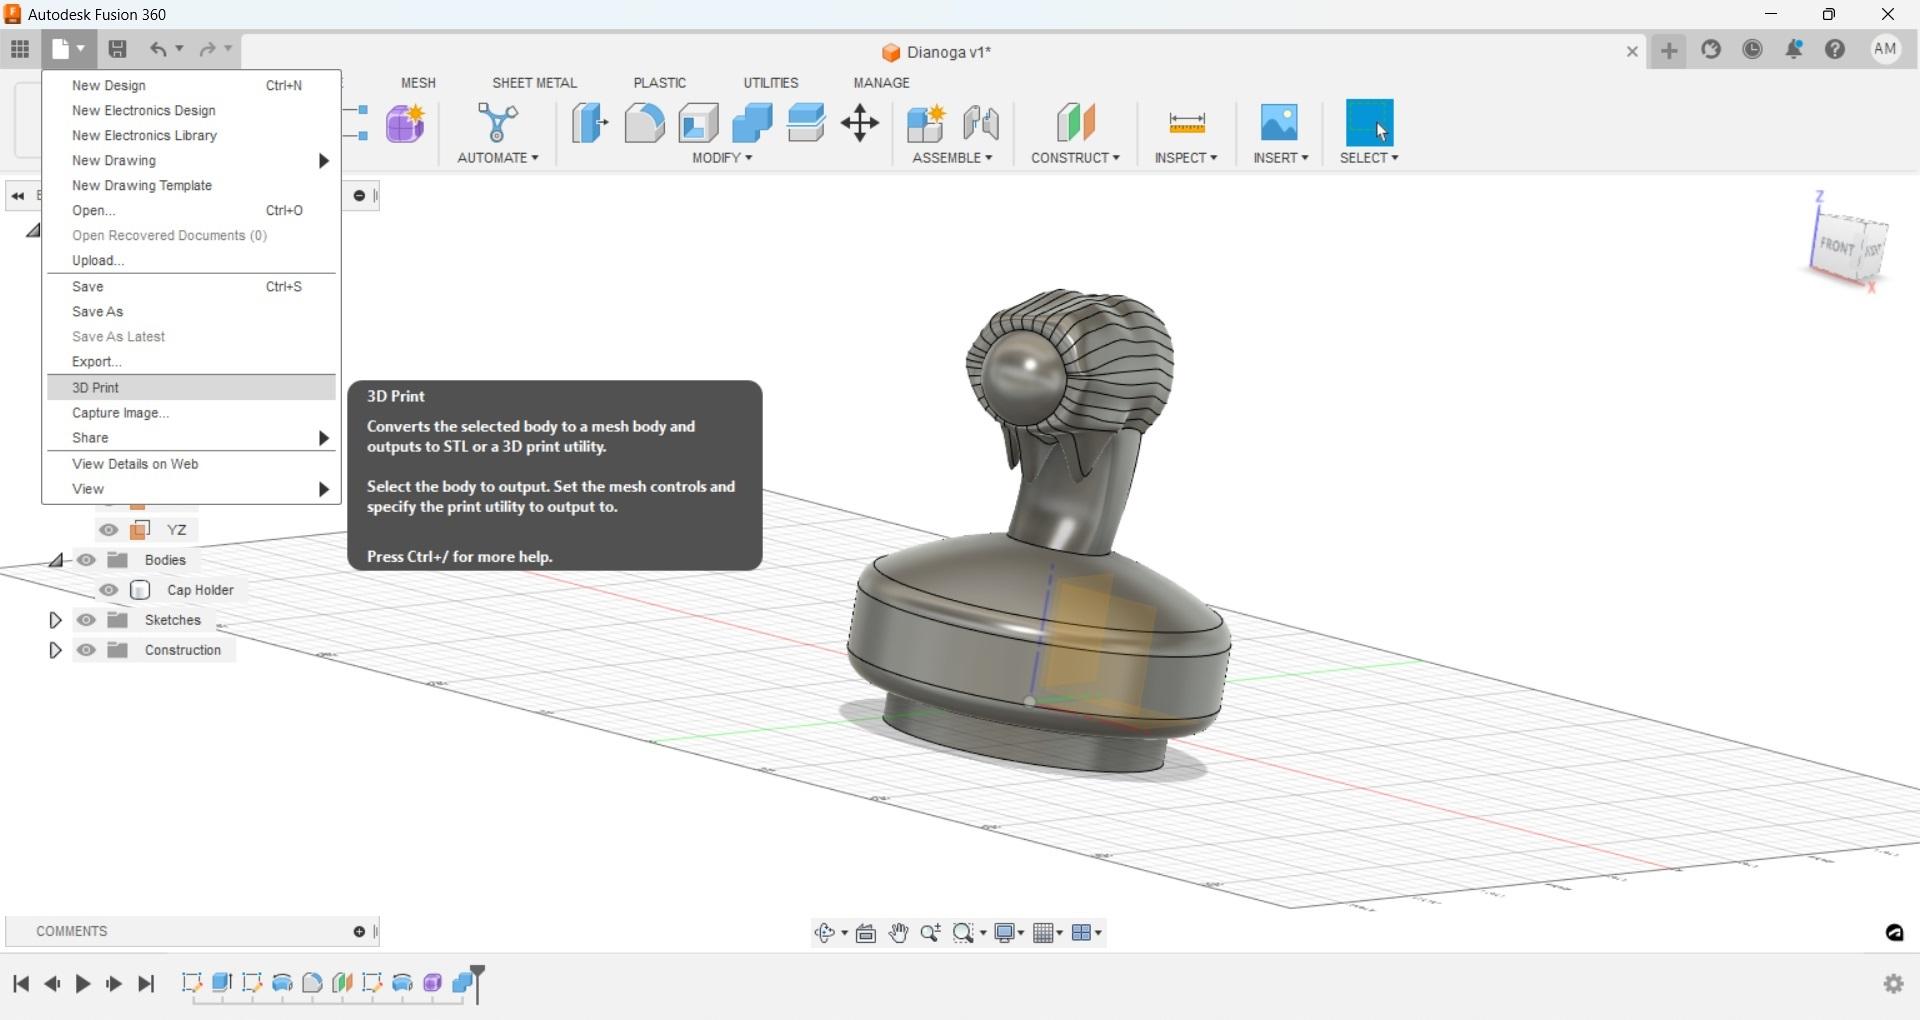Viewport: 1920px width, 1020px height.
Task: Click the ViewCube FRONT face
Action: (x=1836, y=245)
